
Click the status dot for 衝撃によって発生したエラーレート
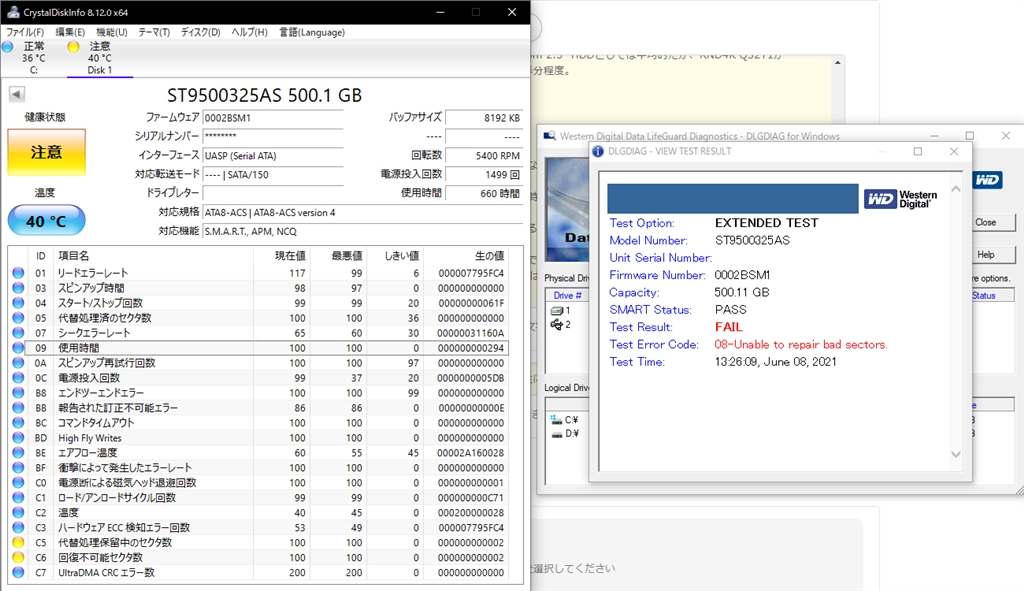tap(18, 468)
